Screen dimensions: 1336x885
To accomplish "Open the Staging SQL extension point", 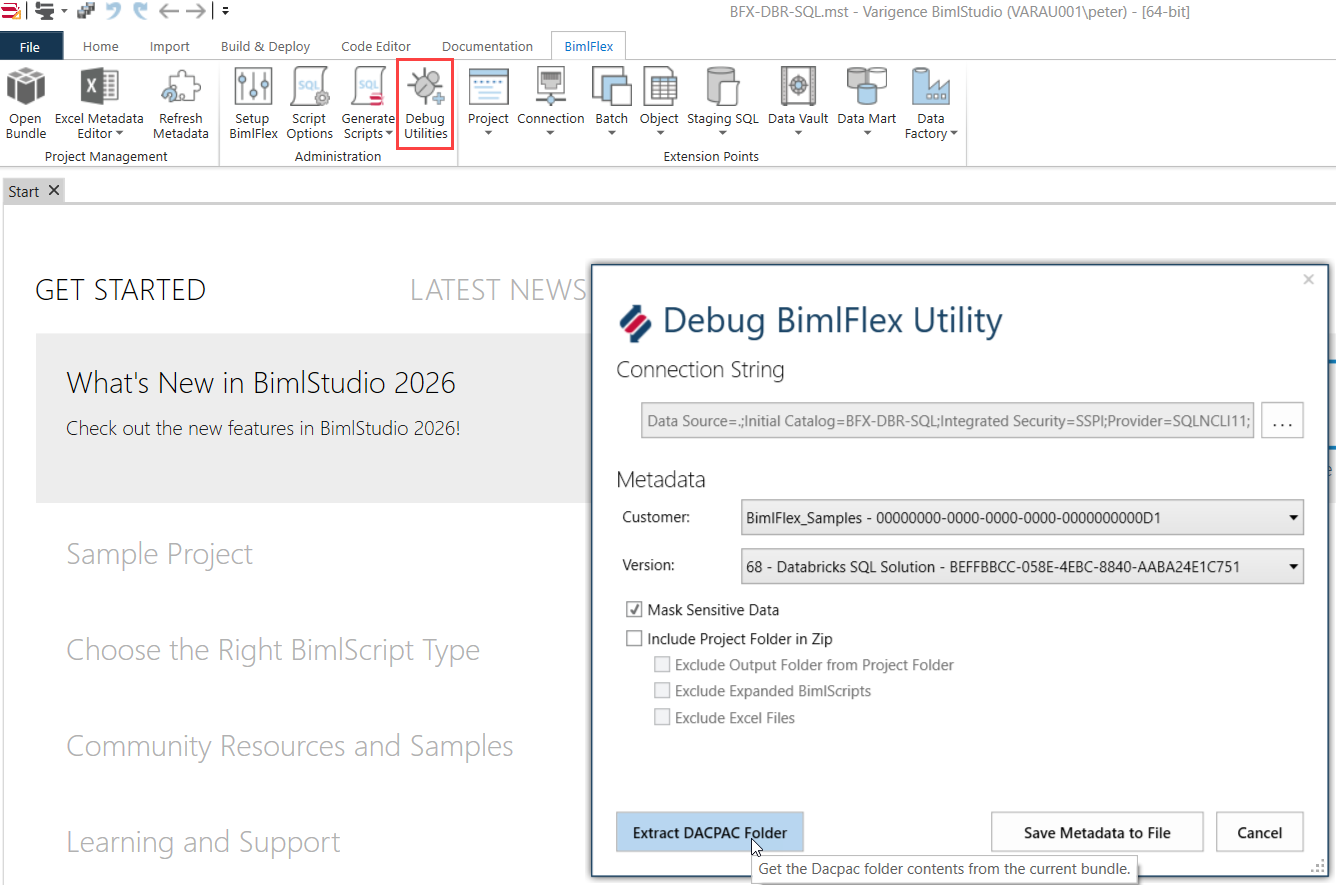I will pos(722,103).
